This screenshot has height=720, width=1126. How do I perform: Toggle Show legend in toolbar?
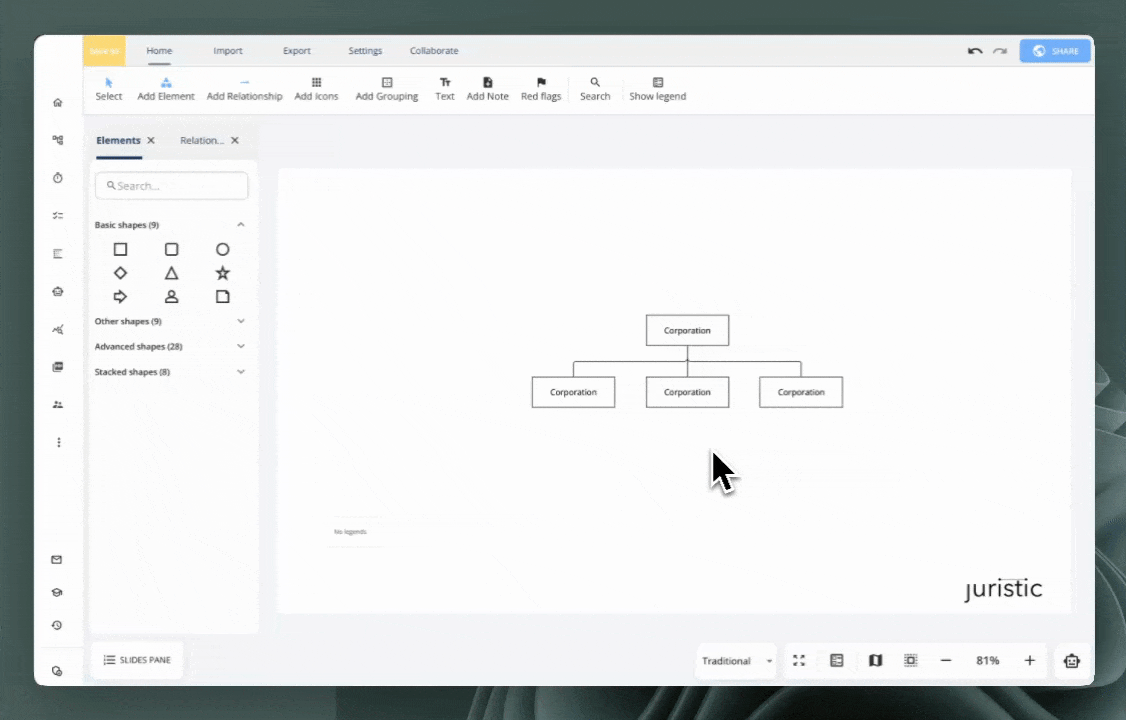tap(657, 89)
